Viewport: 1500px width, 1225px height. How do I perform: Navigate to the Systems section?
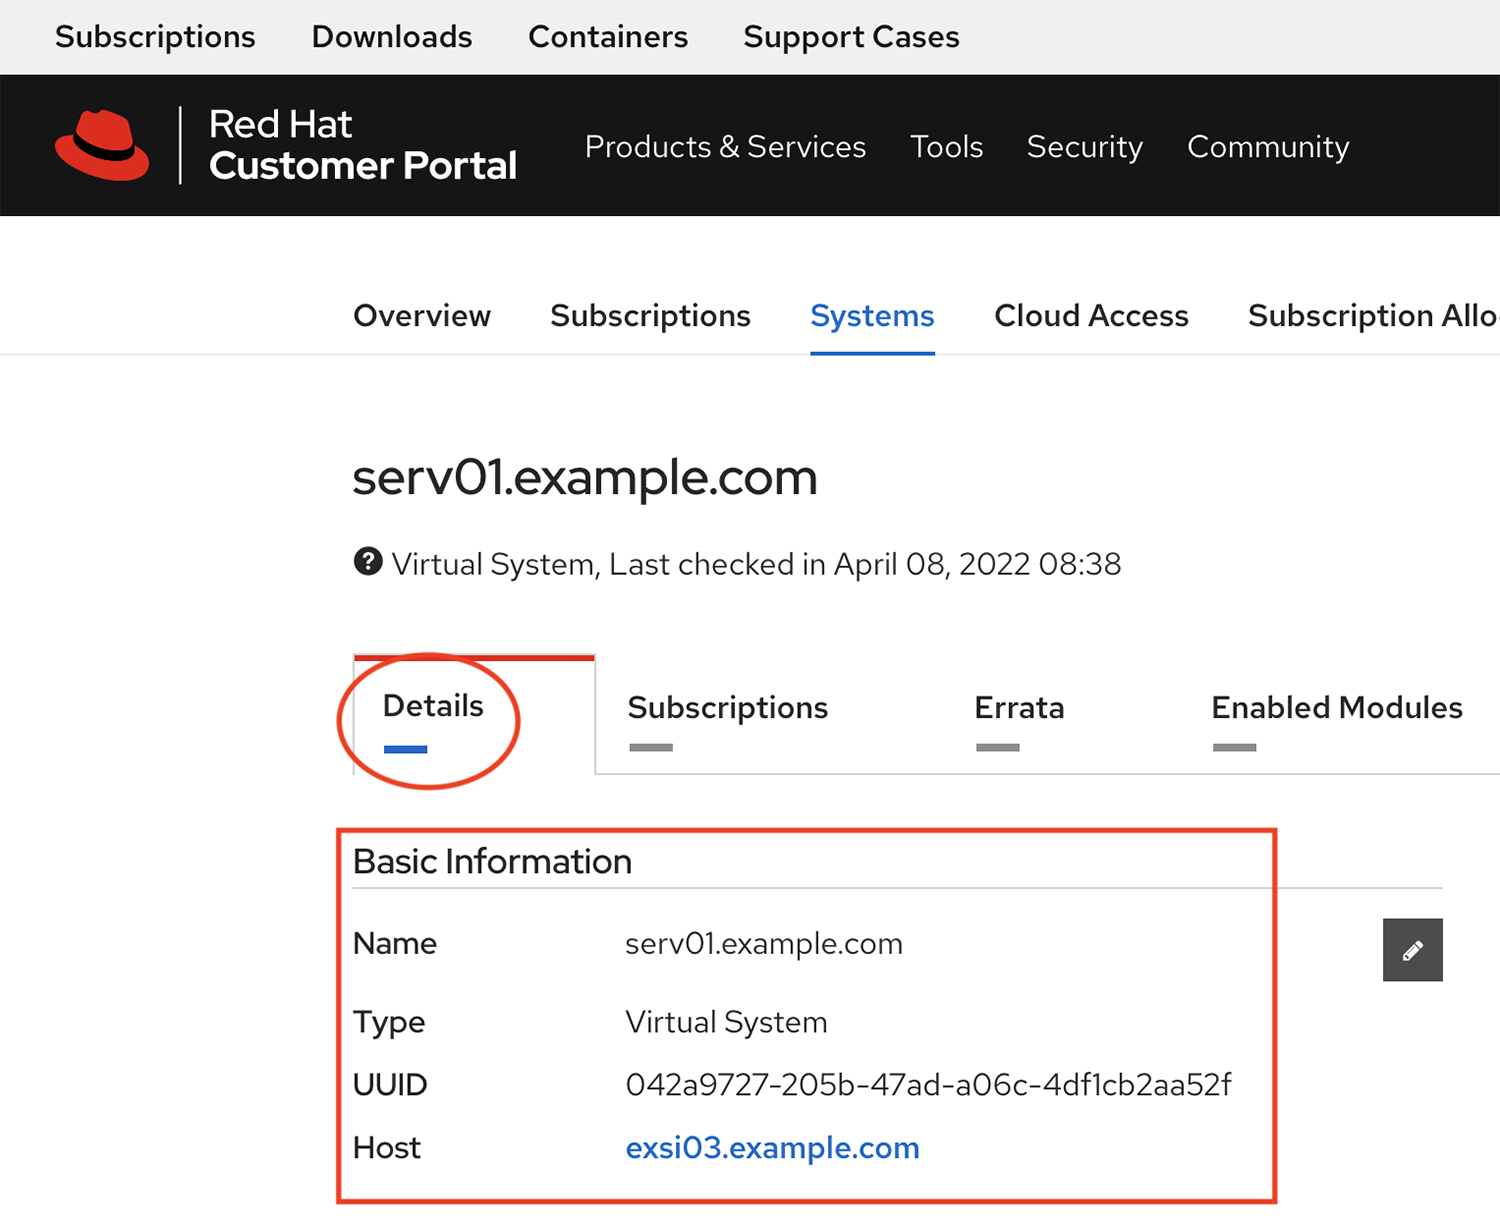click(x=871, y=315)
